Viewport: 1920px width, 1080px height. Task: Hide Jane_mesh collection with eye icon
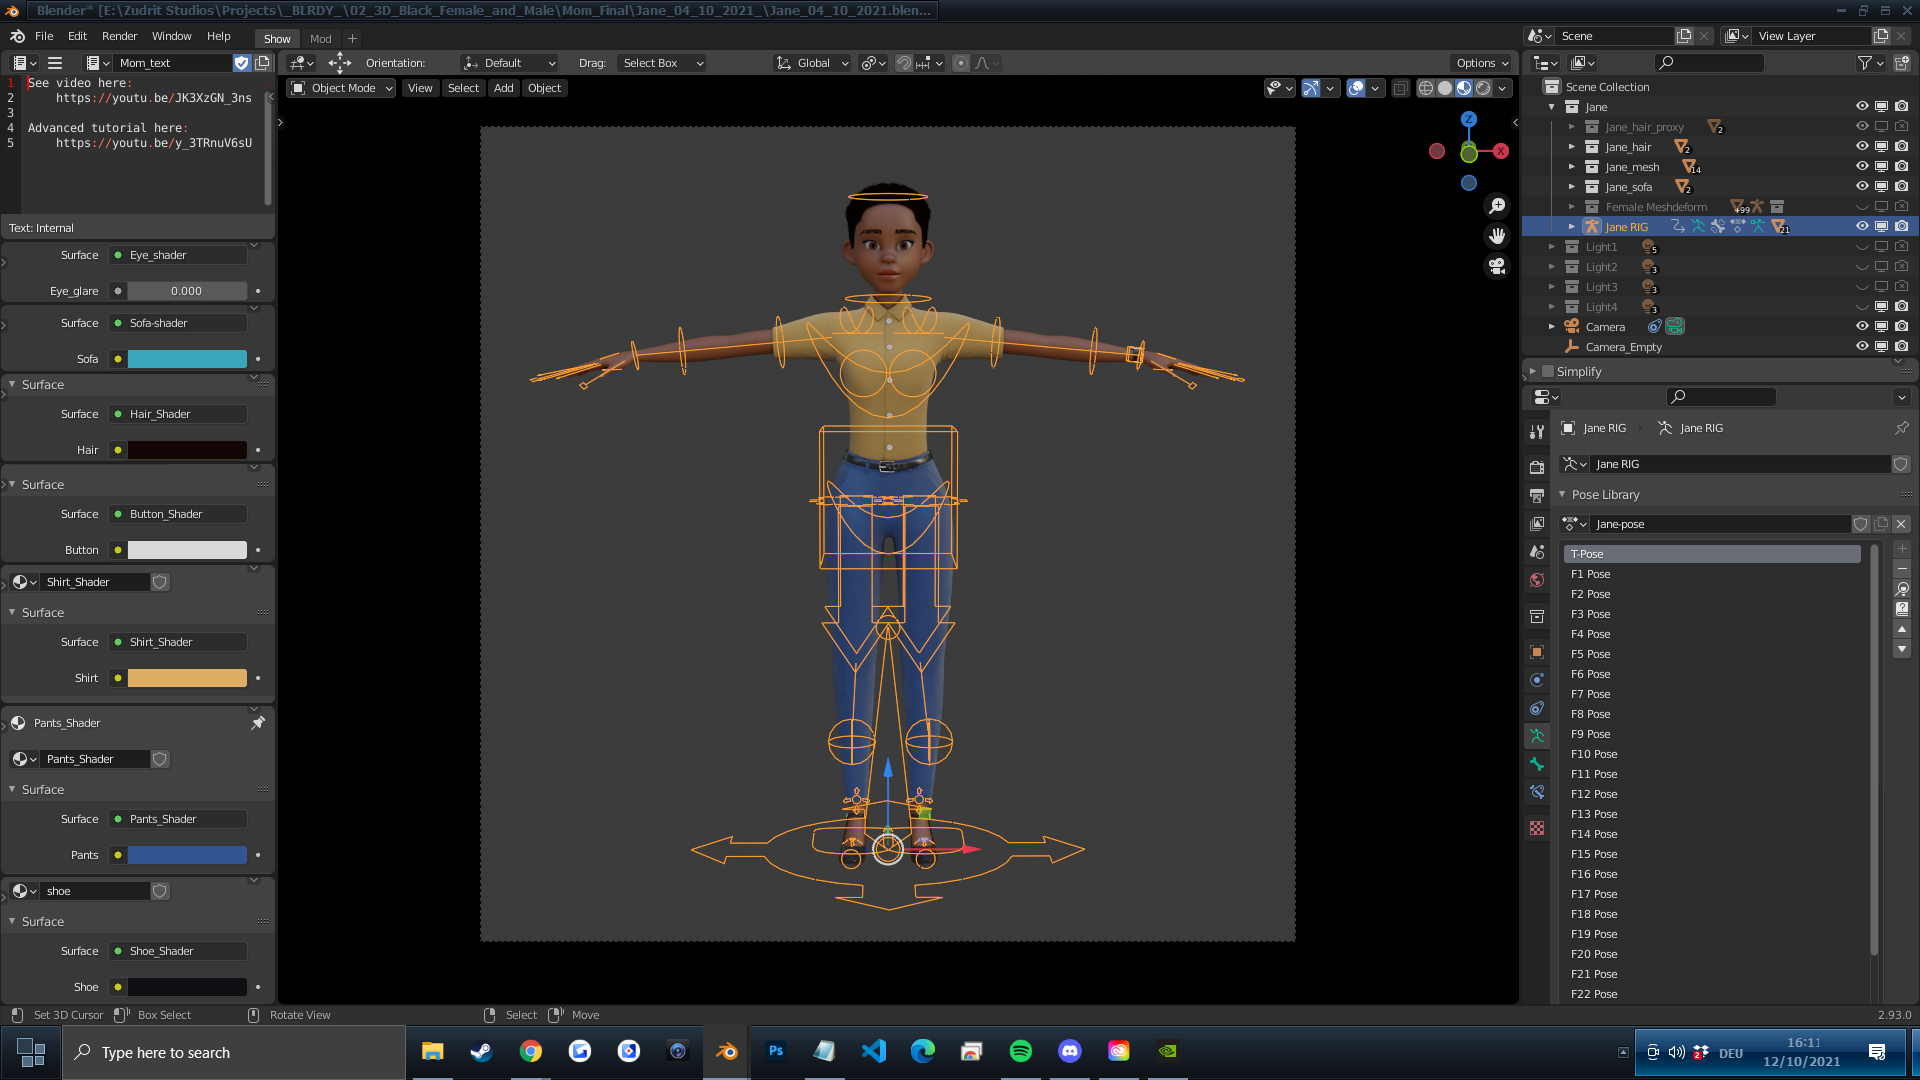(1862, 166)
